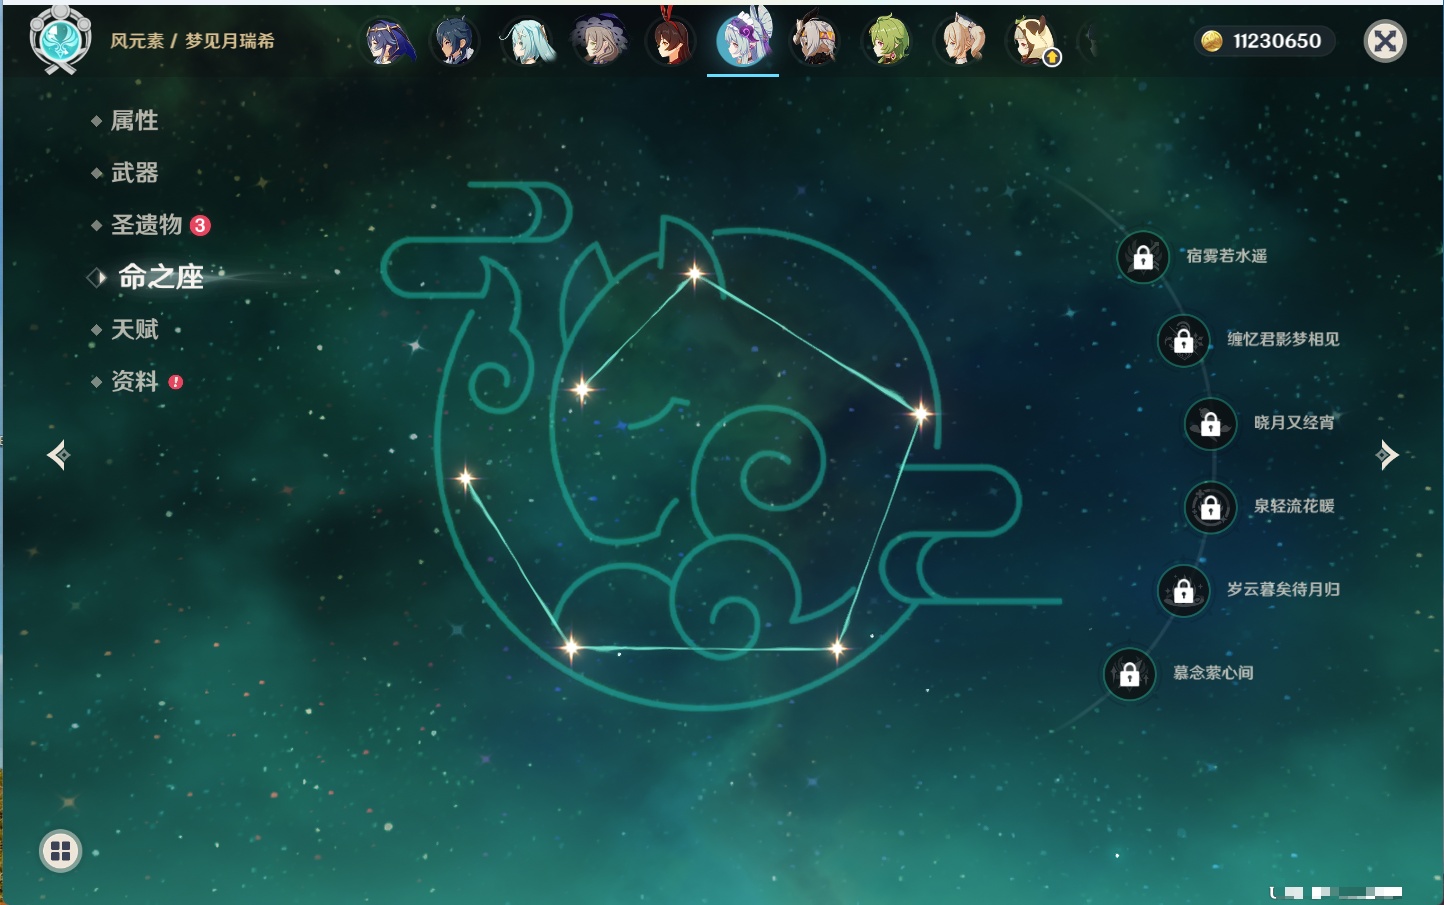This screenshot has width=1444, height=905.
Task: Select the locked 晓月又经宵 node
Action: coord(1211,423)
